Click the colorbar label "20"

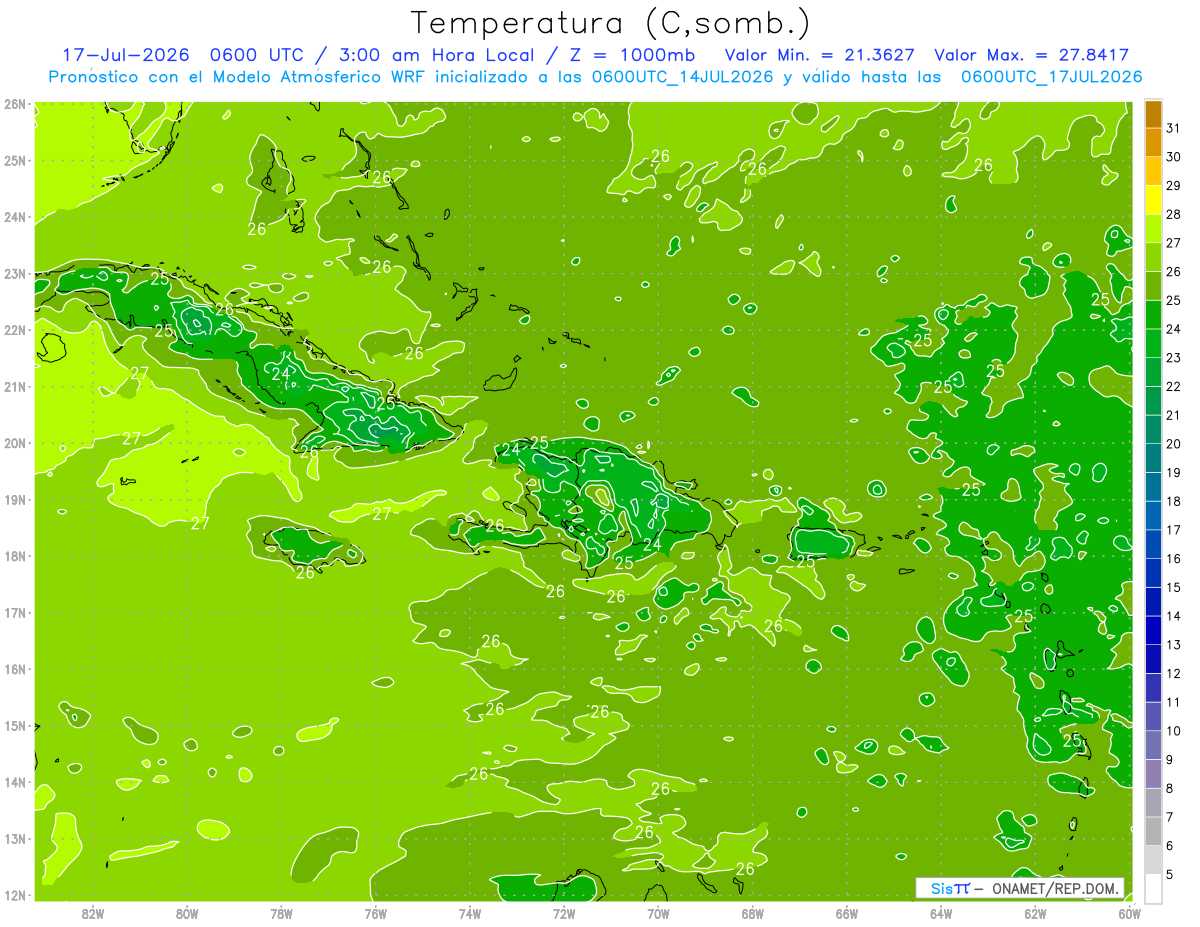1173,444
